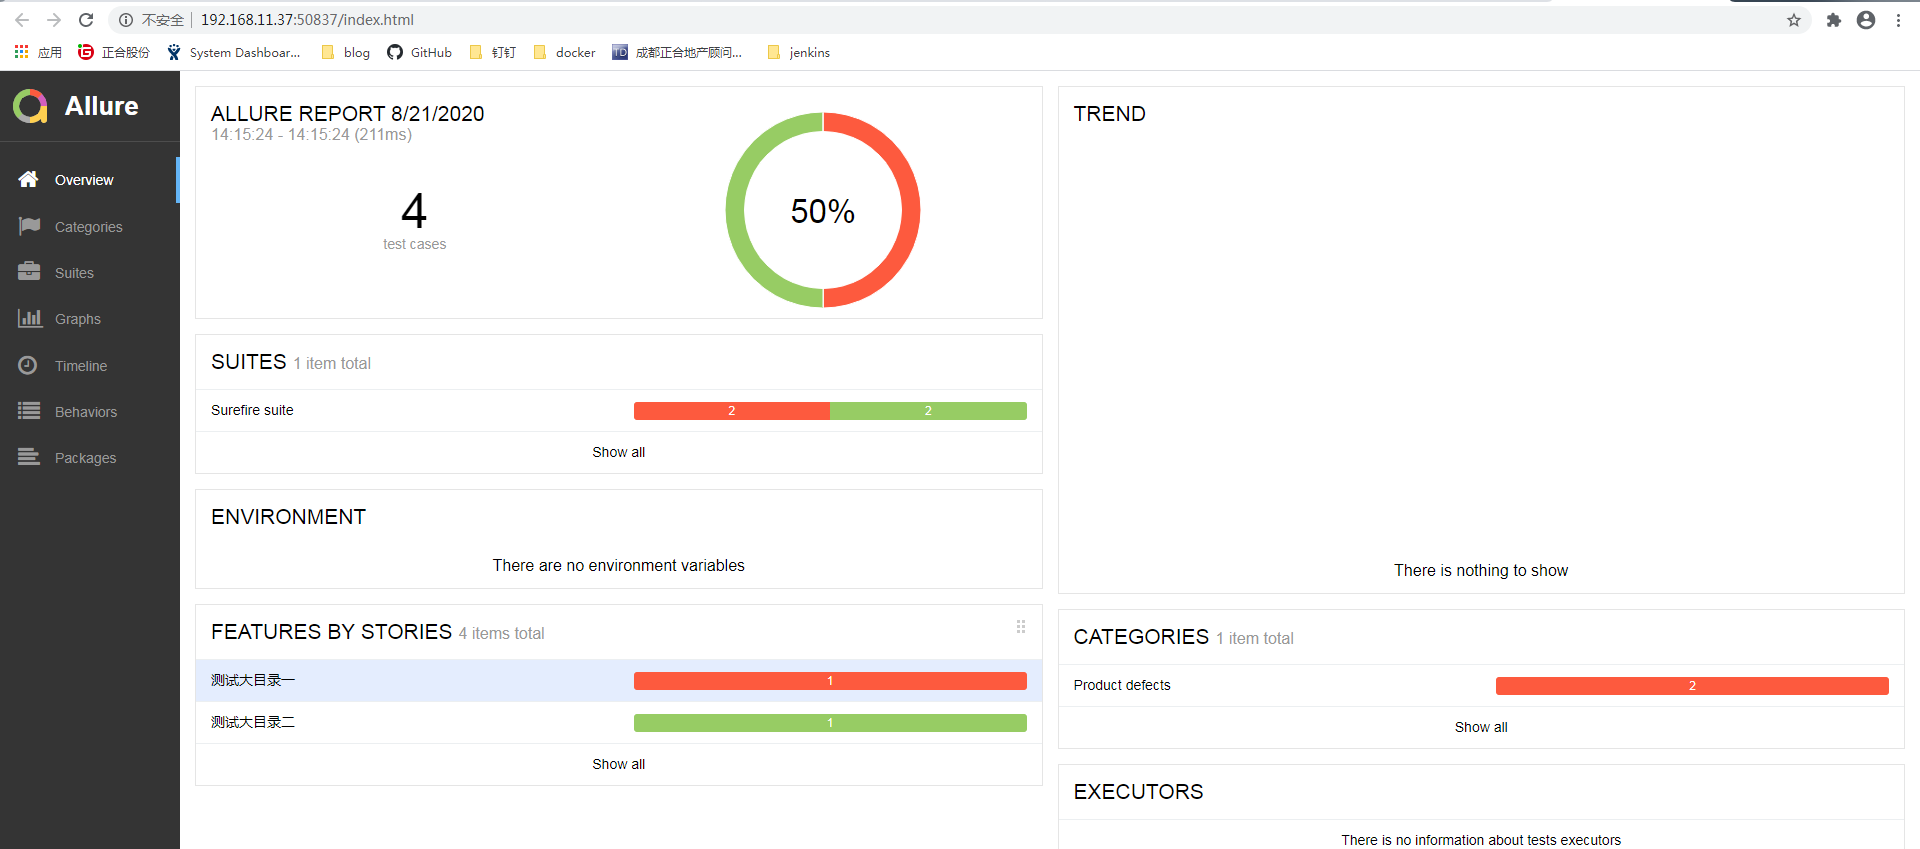The width and height of the screenshot is (1920, 849).
Task: Click the Allure logo icon
Action: coord(30,106)
